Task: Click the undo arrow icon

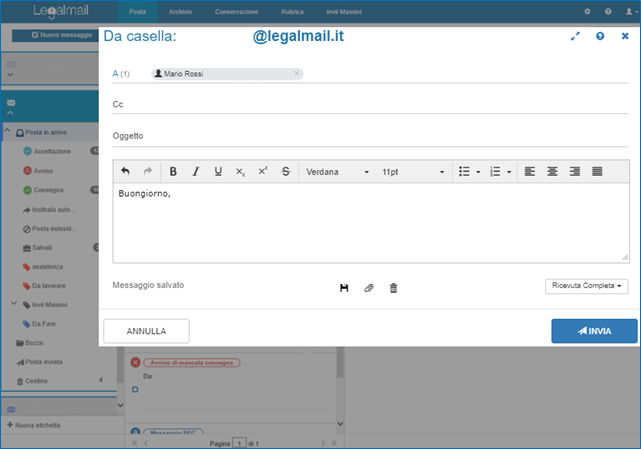Action: coord(125,172)
